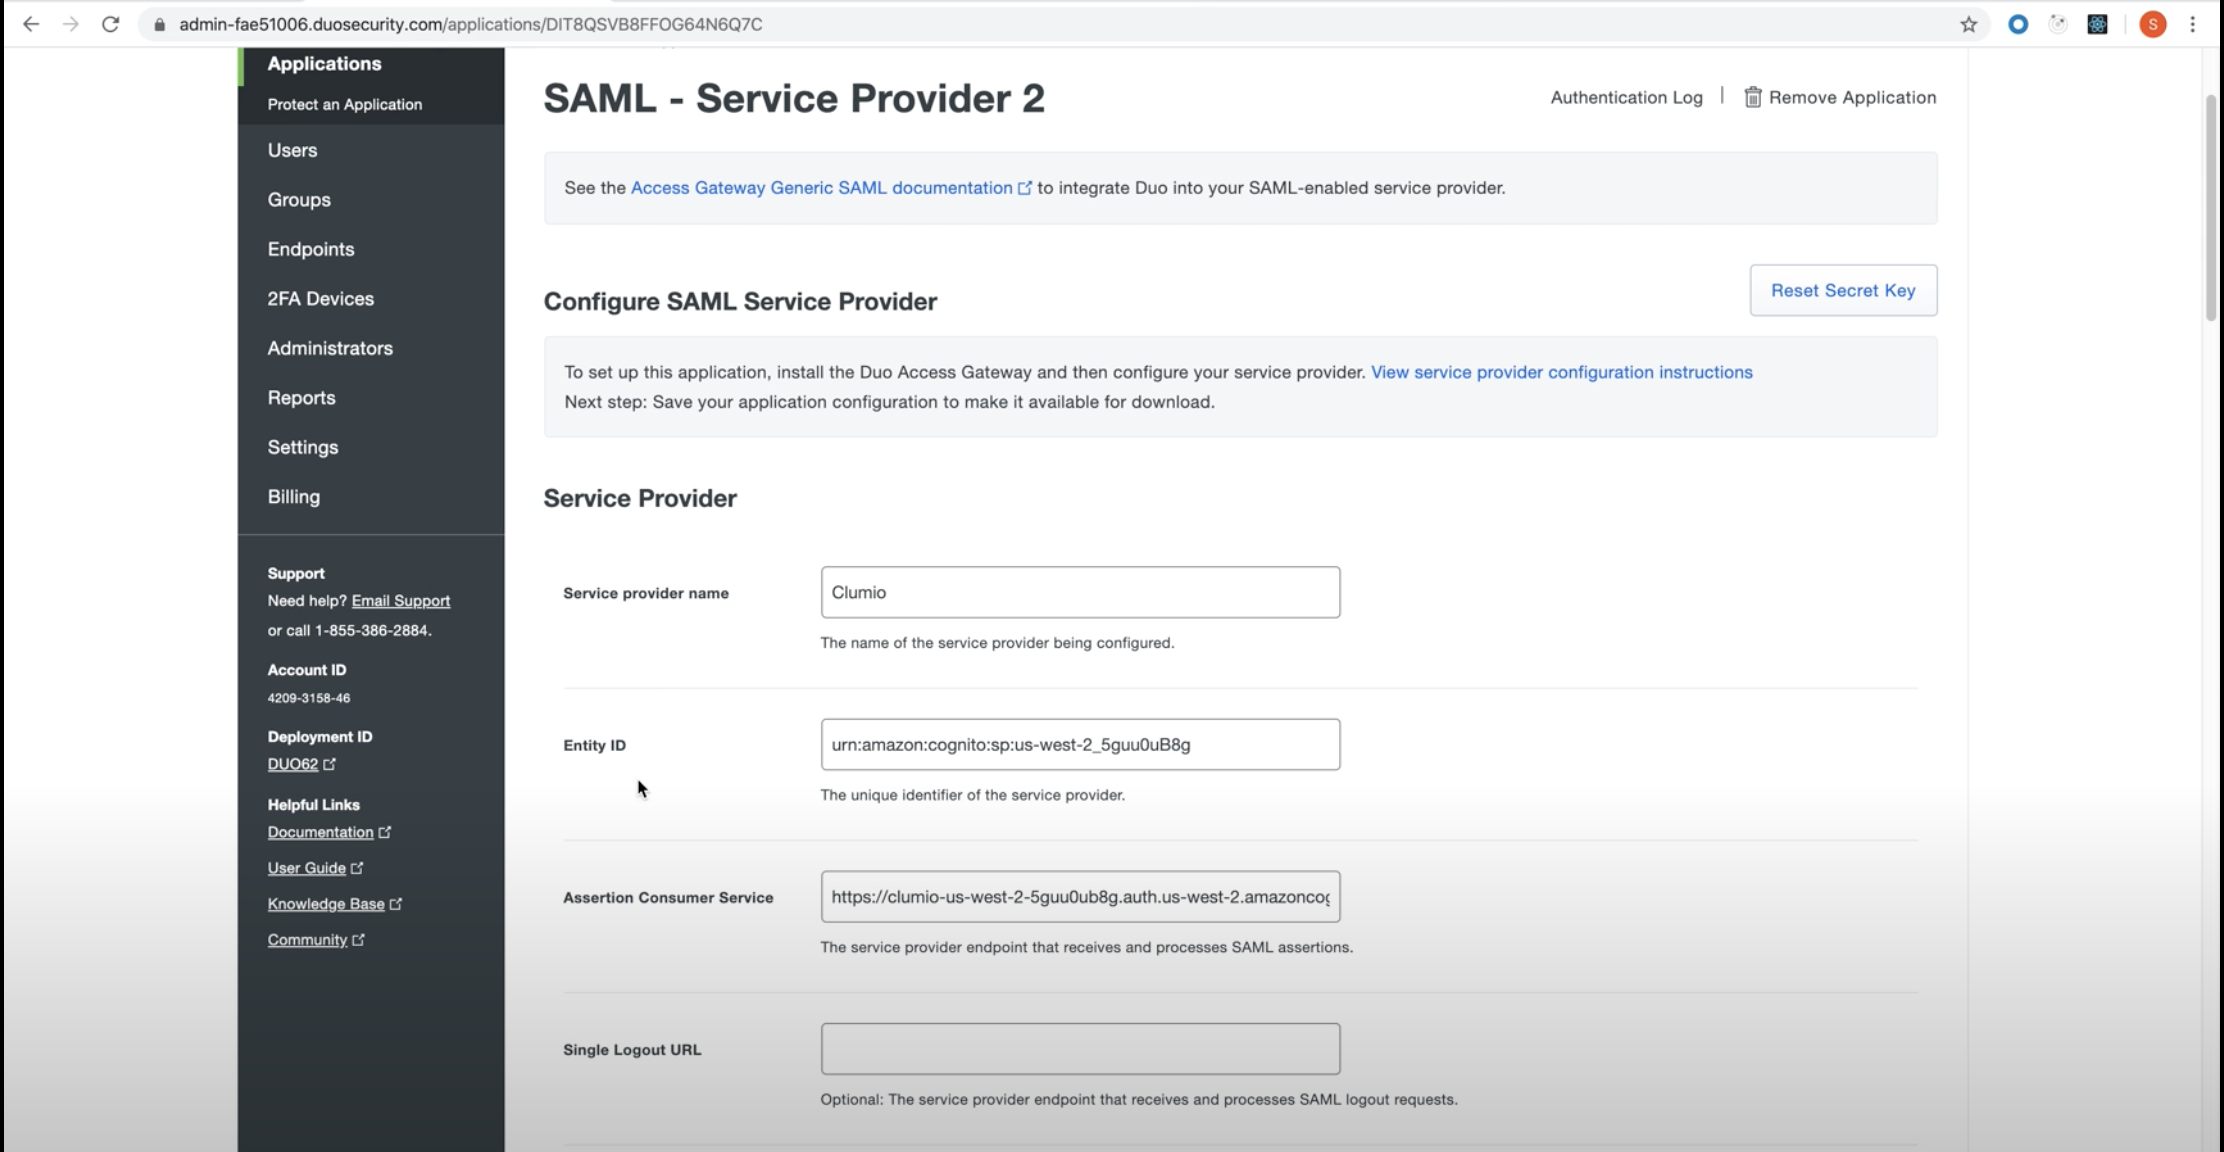Click the orange profile avatar icon
The height and width of the screenshot is (1152, 2224).
[2152, 24]
